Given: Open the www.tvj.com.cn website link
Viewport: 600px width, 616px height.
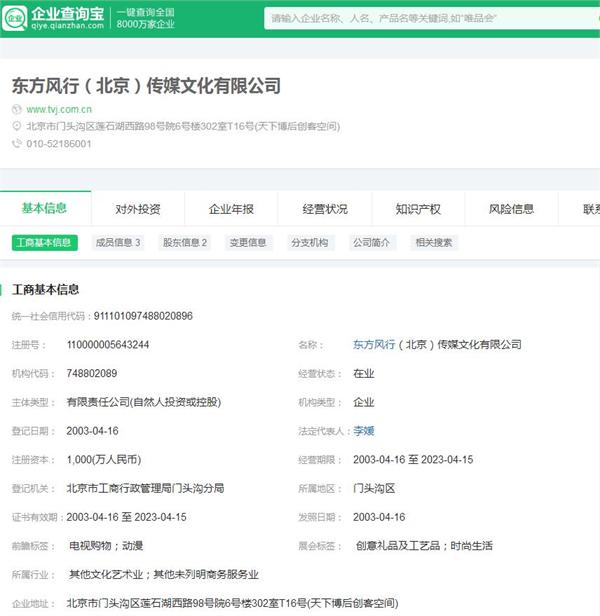Looking at the screenshot, I should click(x=59, y=110).
